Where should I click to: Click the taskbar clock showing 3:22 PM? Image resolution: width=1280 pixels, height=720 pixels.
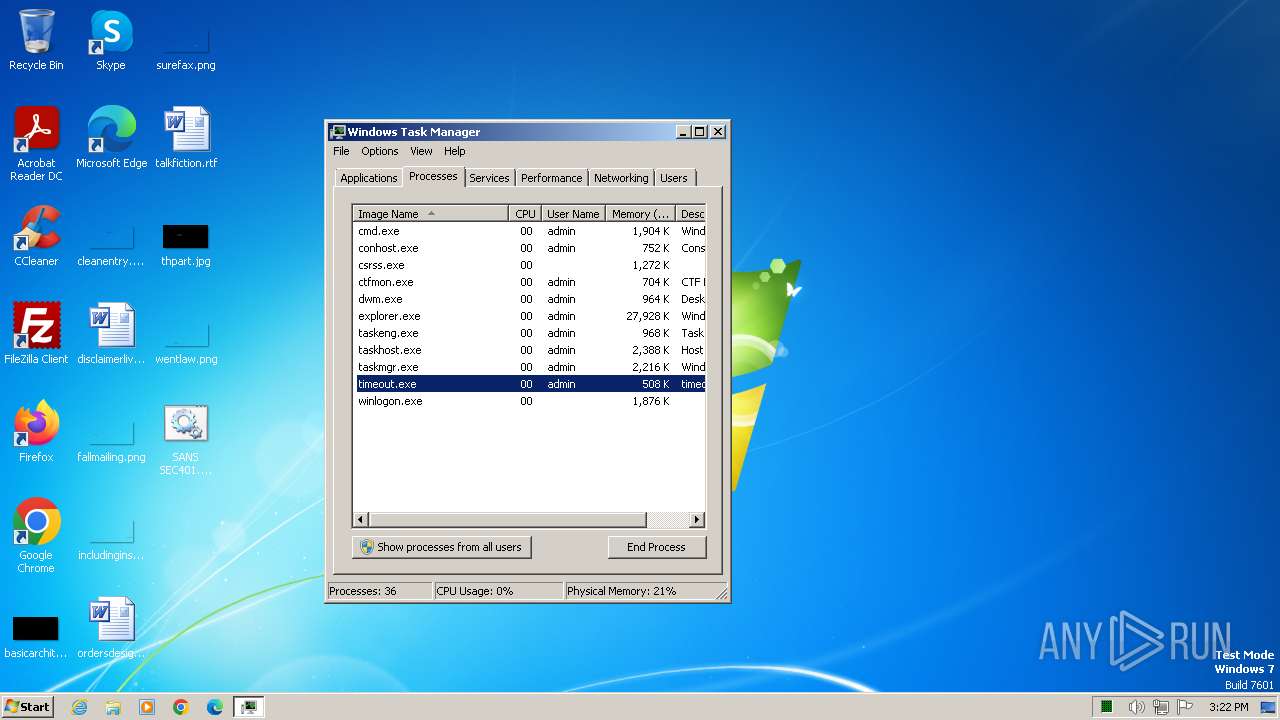click(1228, 707)
